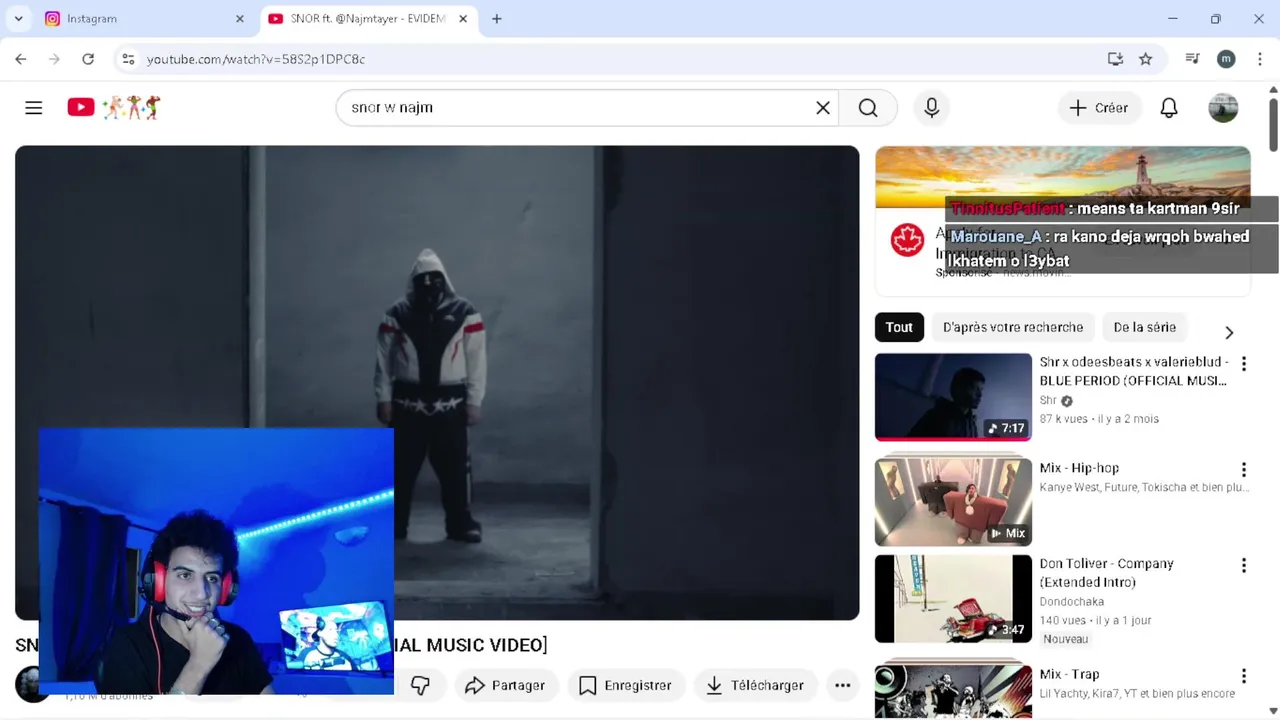
Task: Open Don Toliver Company thumbnail
Action: 953,599
